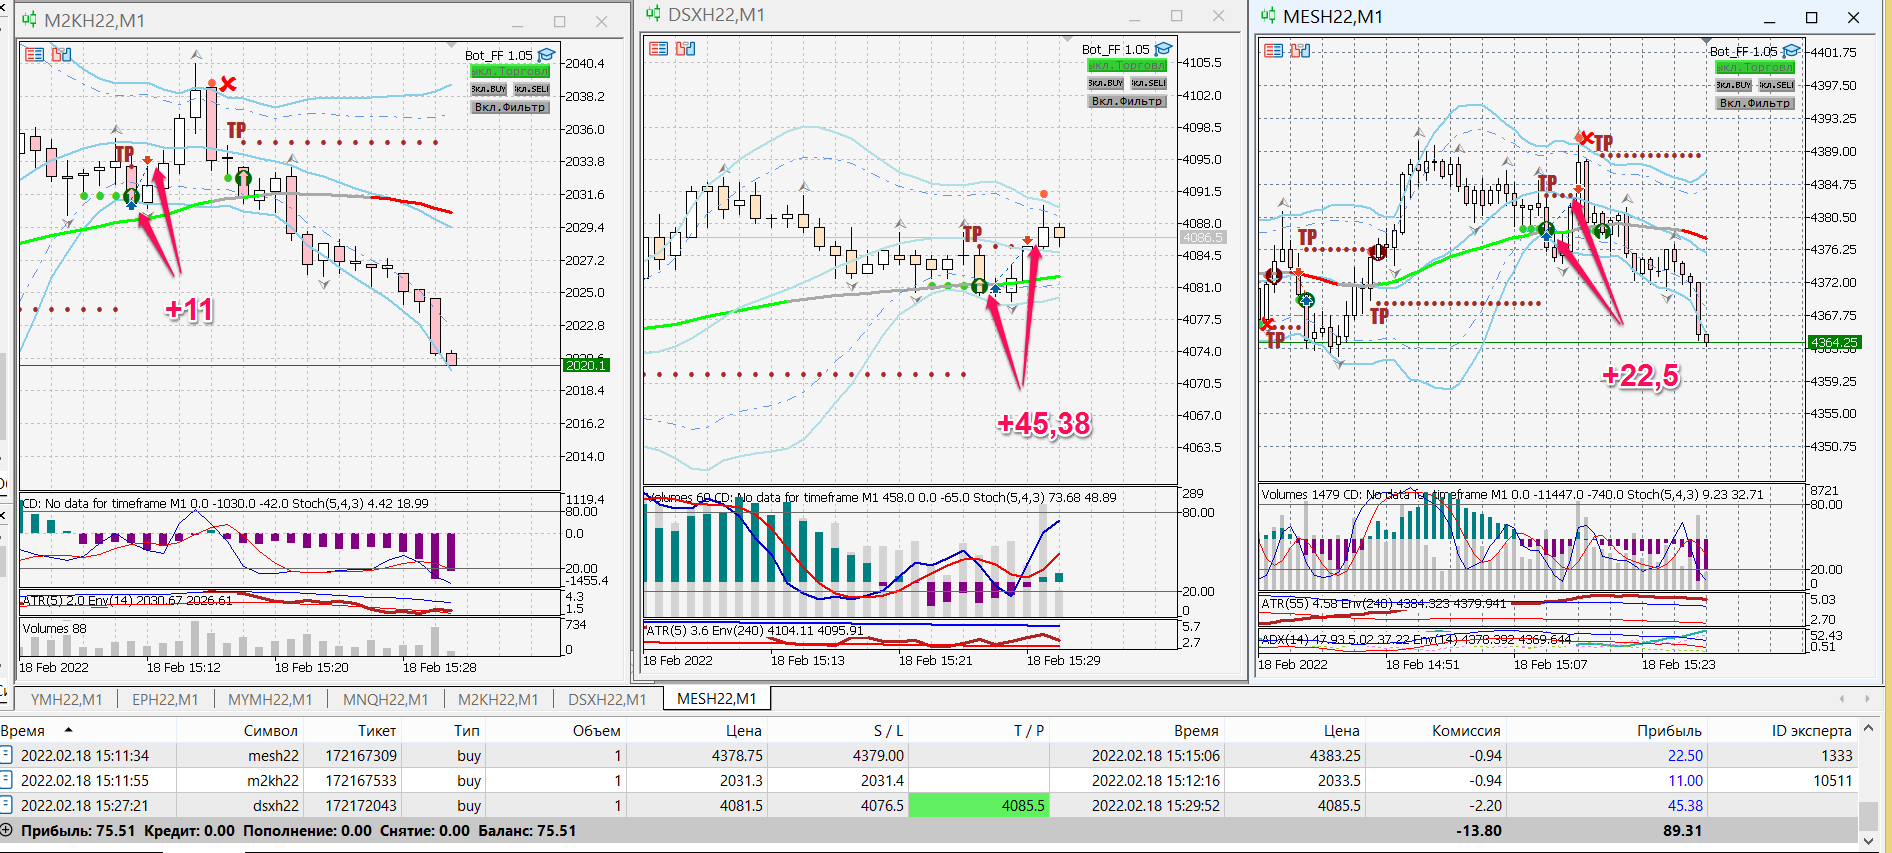Click the expert advisor cap icon in DSXH22 chart

(1163, 49)
